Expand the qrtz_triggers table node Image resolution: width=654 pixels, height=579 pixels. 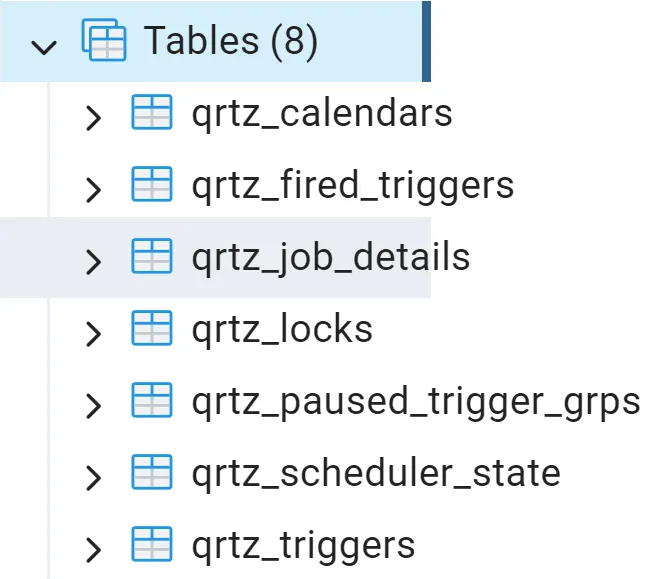(x=93, y=550)
